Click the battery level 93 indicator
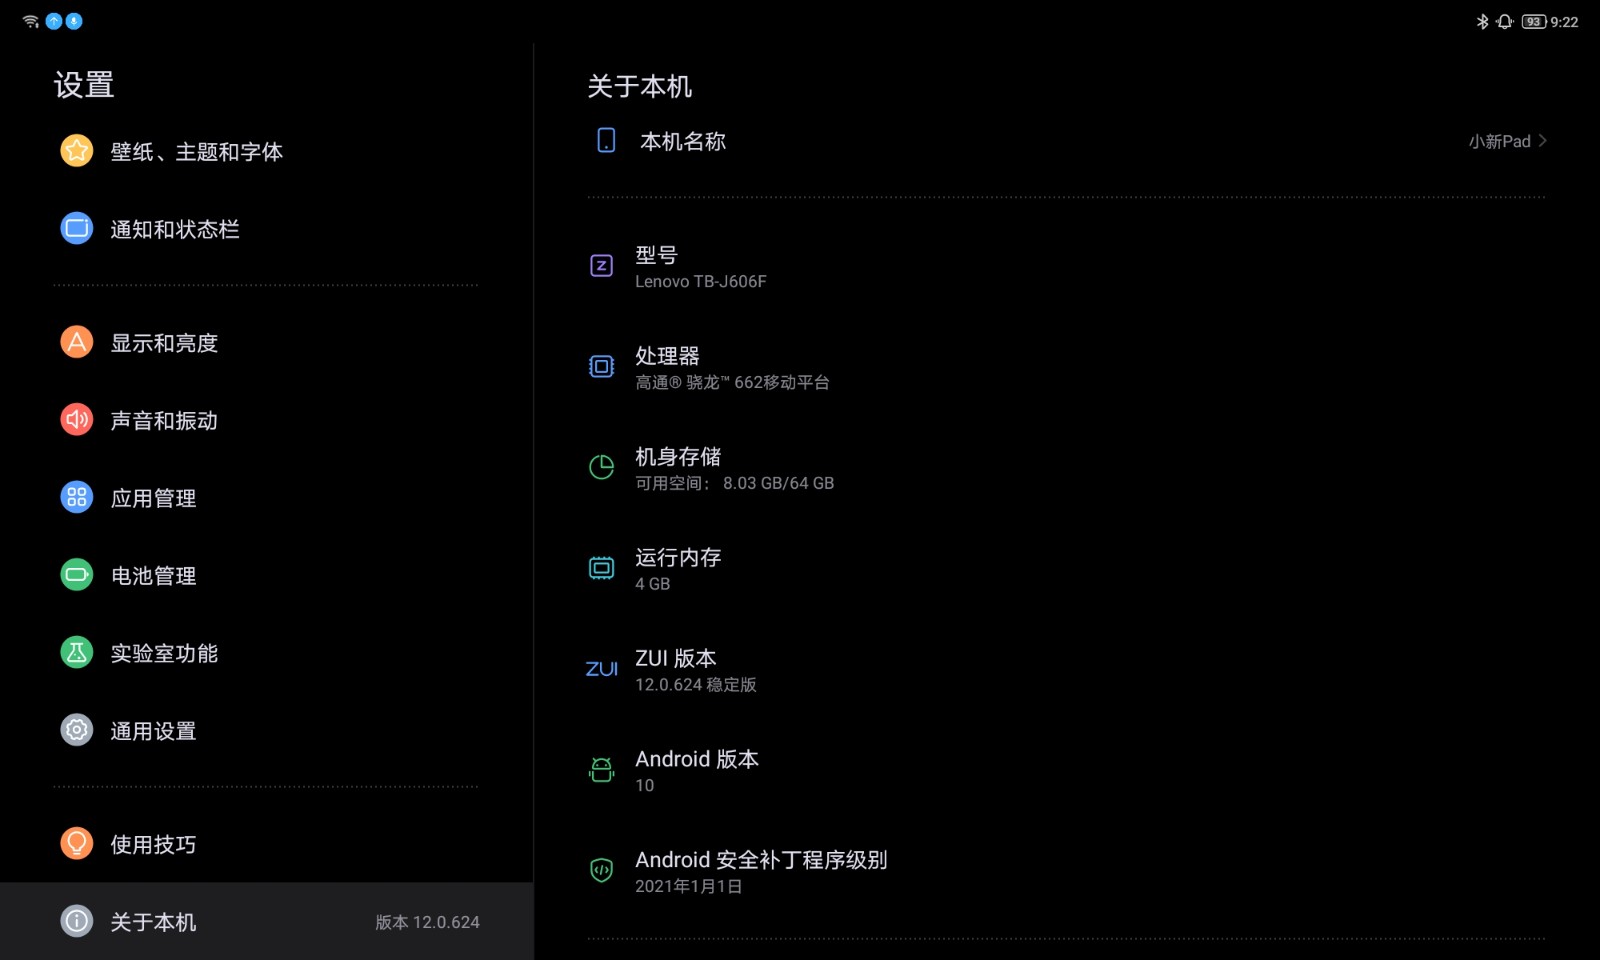Viewport: 1600px width, 960px height. click(1534, 21)
